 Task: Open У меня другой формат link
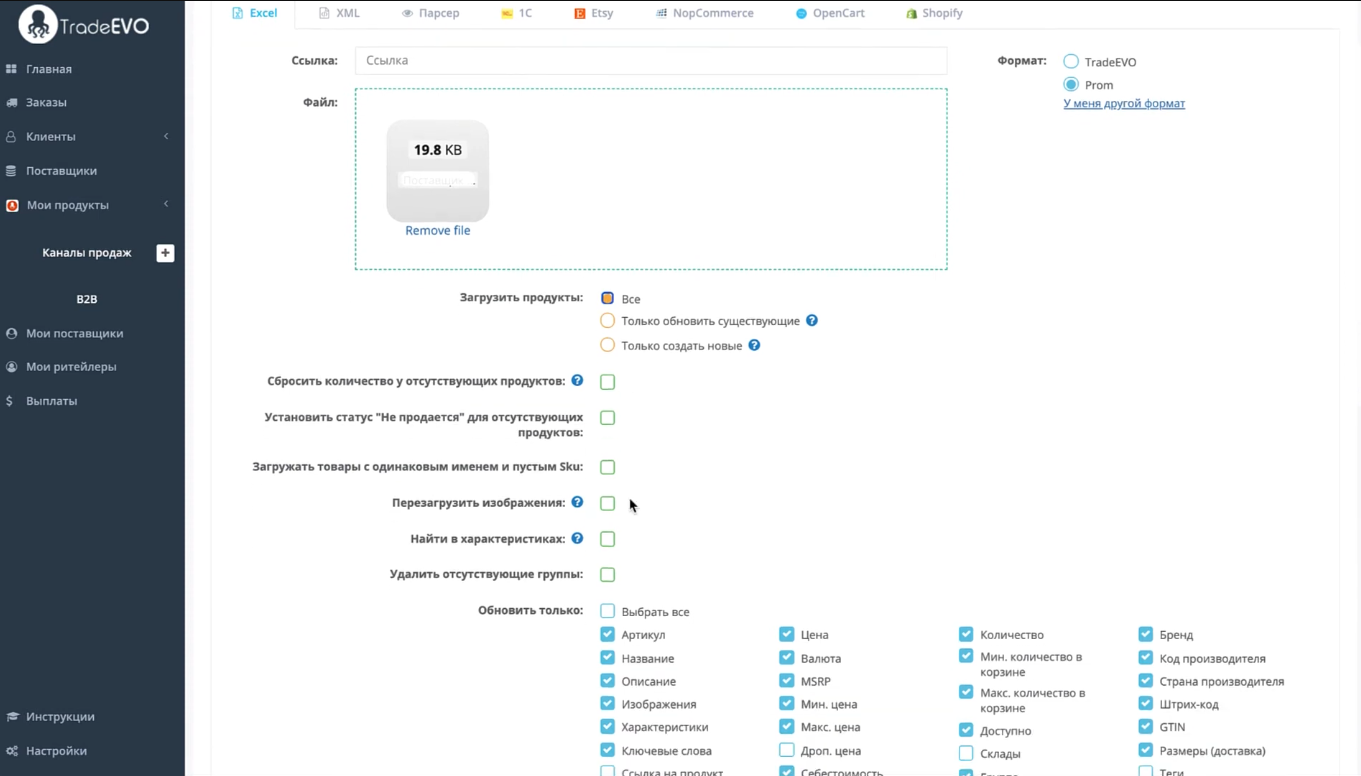[x=1124, y=103]
